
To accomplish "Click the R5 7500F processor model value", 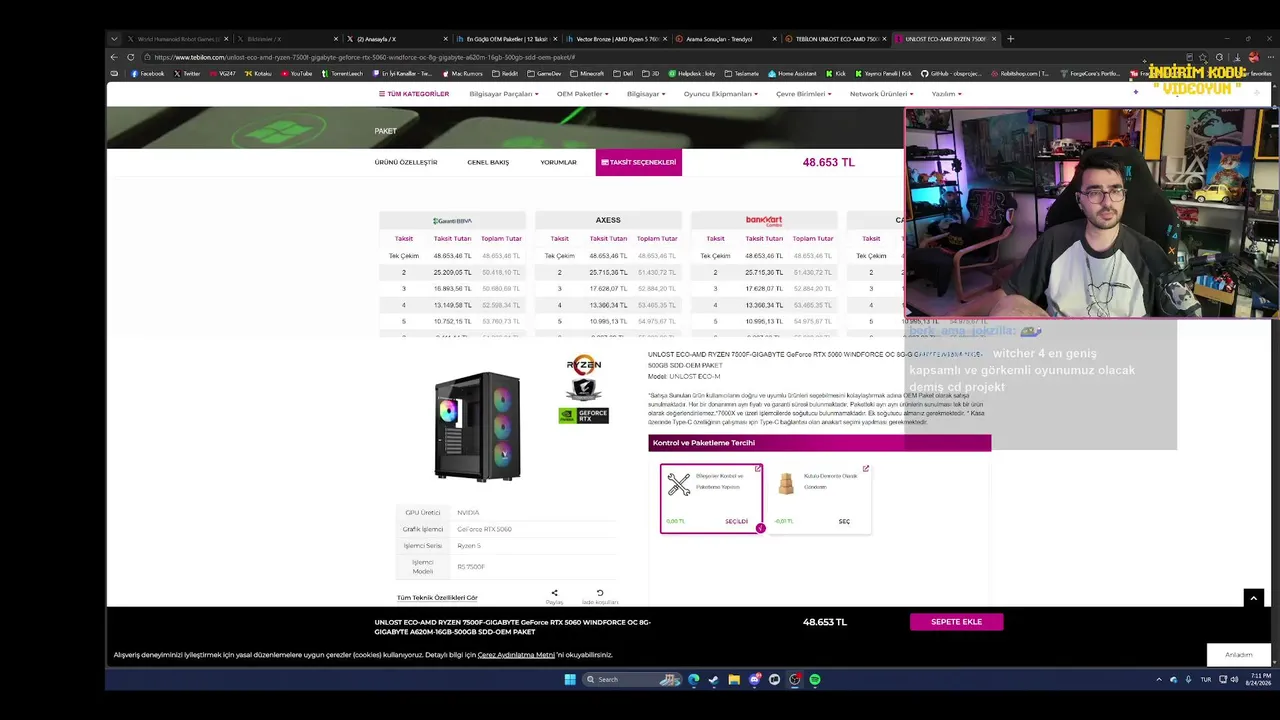I will pyautogui.click(x=471, y=567).
